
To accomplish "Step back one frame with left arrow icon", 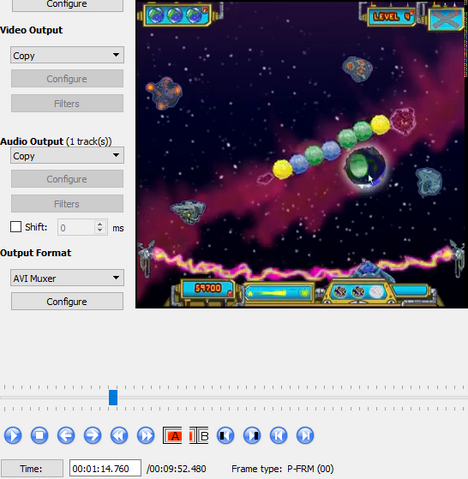I will point(66,435).
